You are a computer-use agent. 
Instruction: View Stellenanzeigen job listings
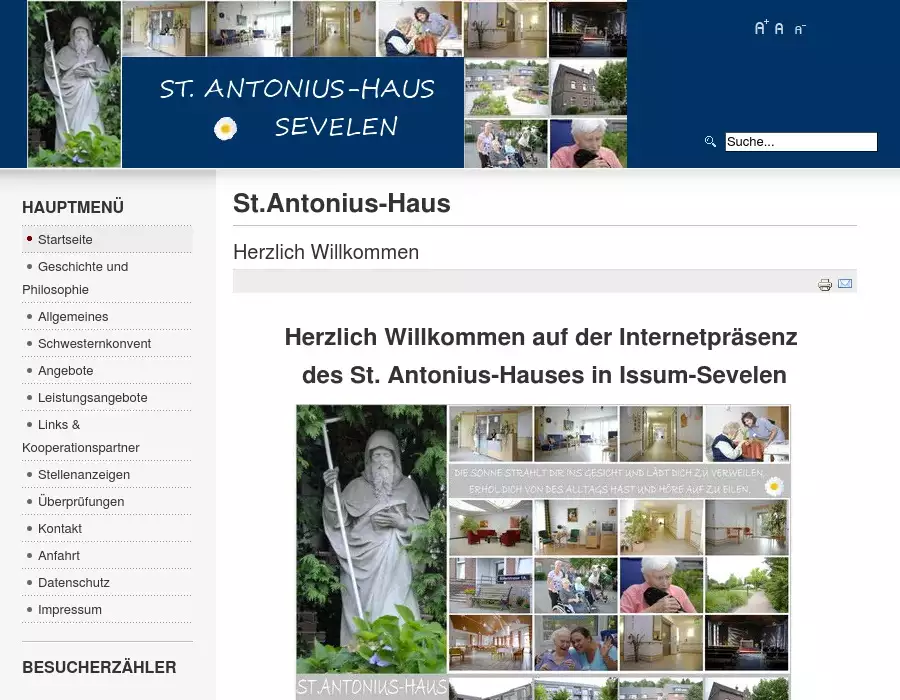click(84, 475)
